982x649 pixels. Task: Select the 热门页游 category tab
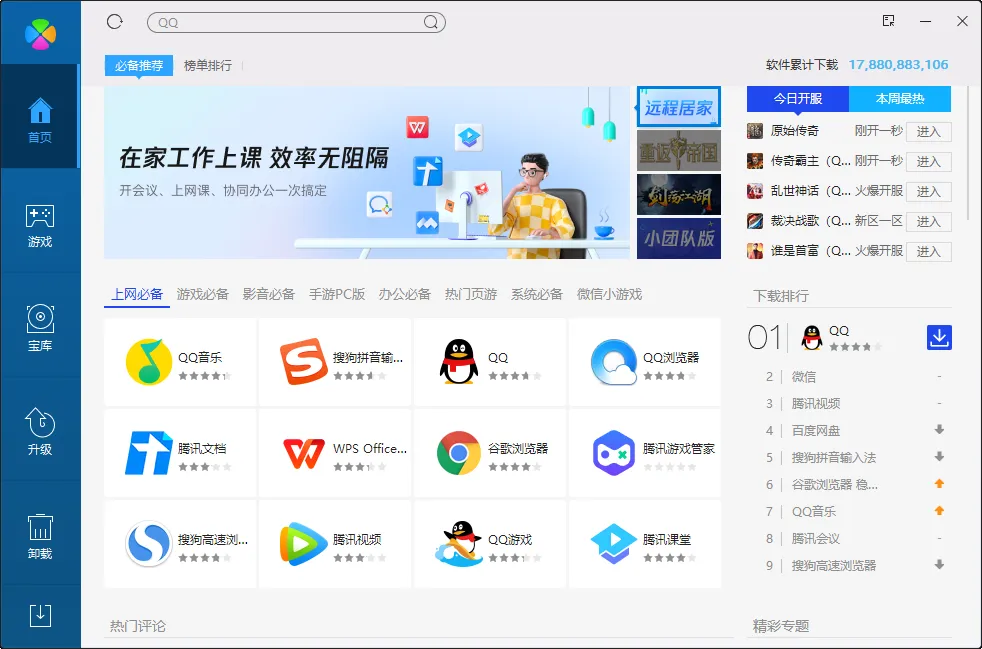coord(471,294)
